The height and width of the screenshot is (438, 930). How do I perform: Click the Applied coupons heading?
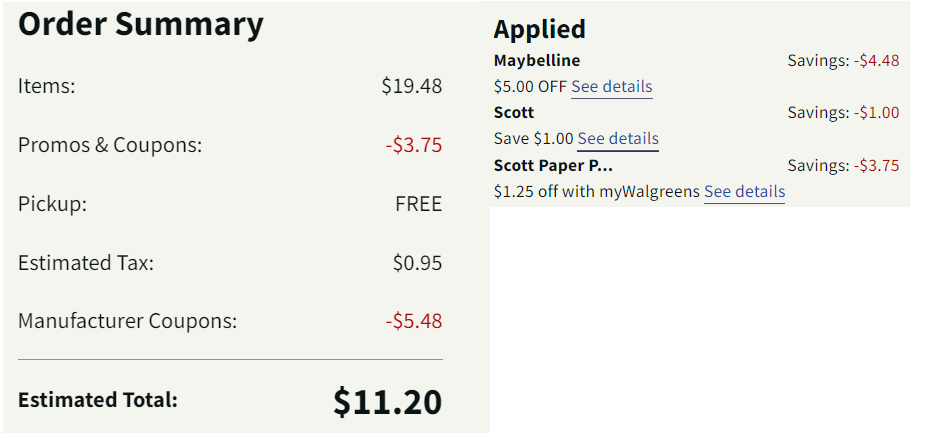click(x=539, y=29)
